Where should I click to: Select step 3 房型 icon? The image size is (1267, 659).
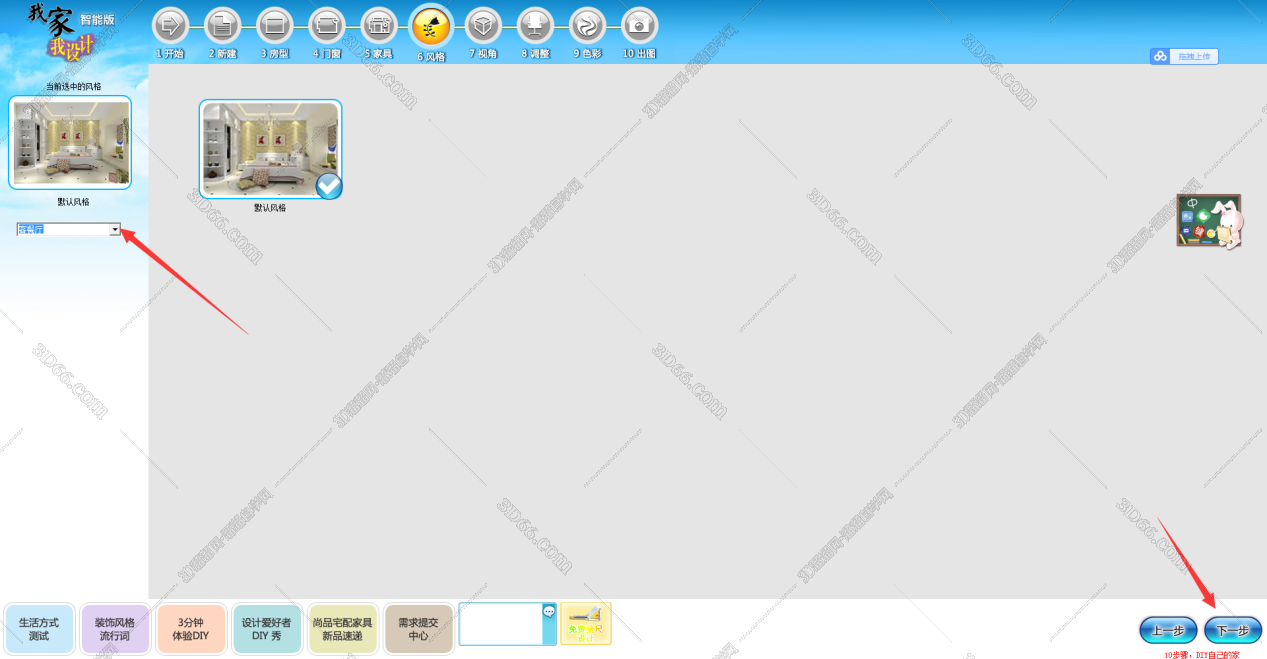(274, 26)
